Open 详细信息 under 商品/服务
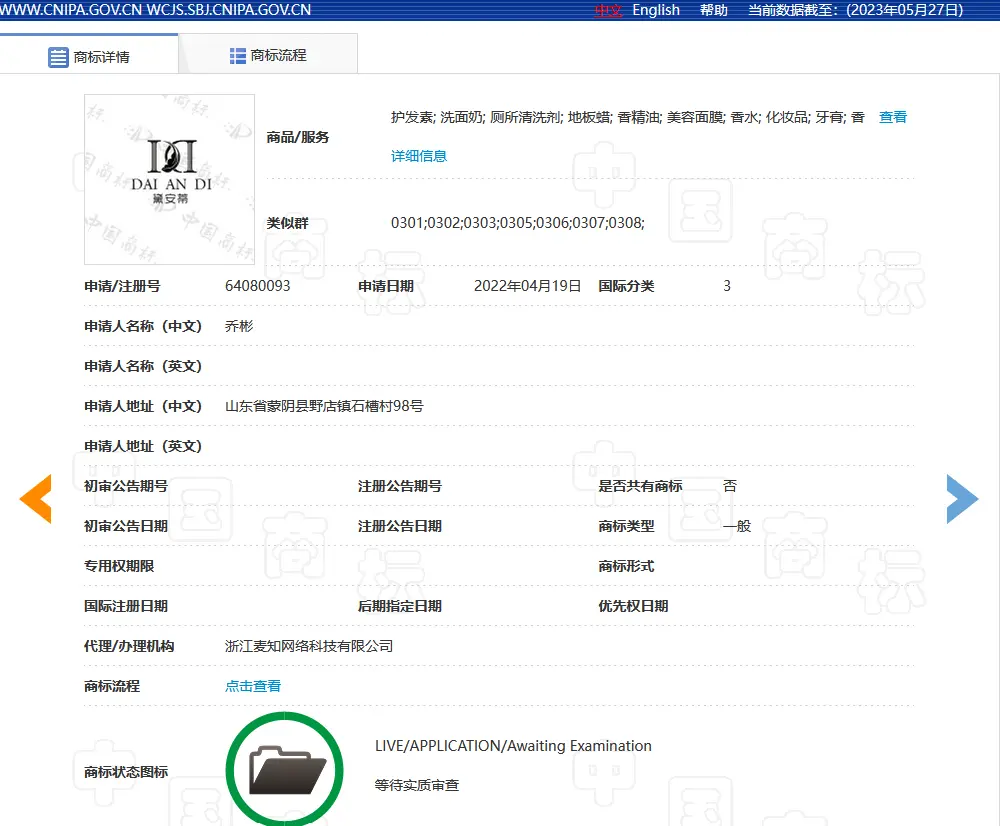Viewport: 1000px width, 826px height. (421, 156)
